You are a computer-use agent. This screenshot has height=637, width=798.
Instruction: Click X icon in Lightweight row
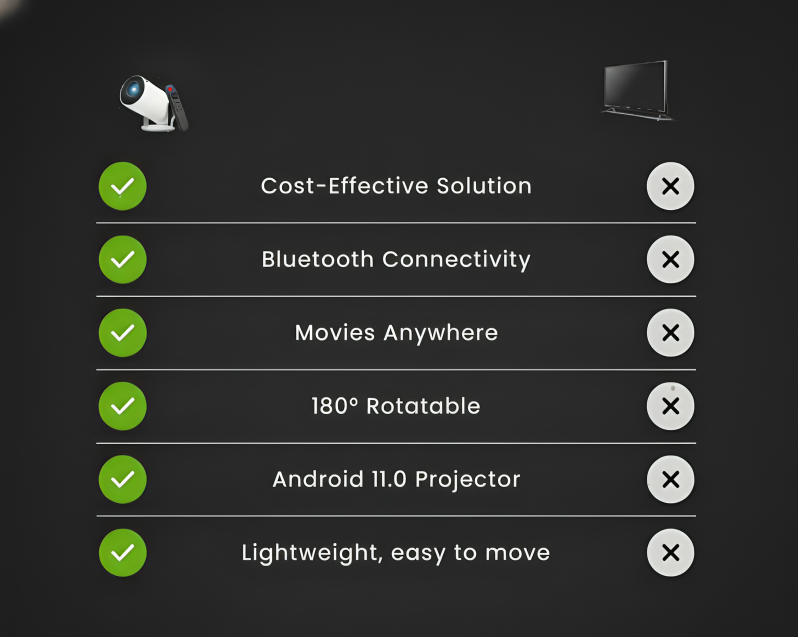point(670,553)
